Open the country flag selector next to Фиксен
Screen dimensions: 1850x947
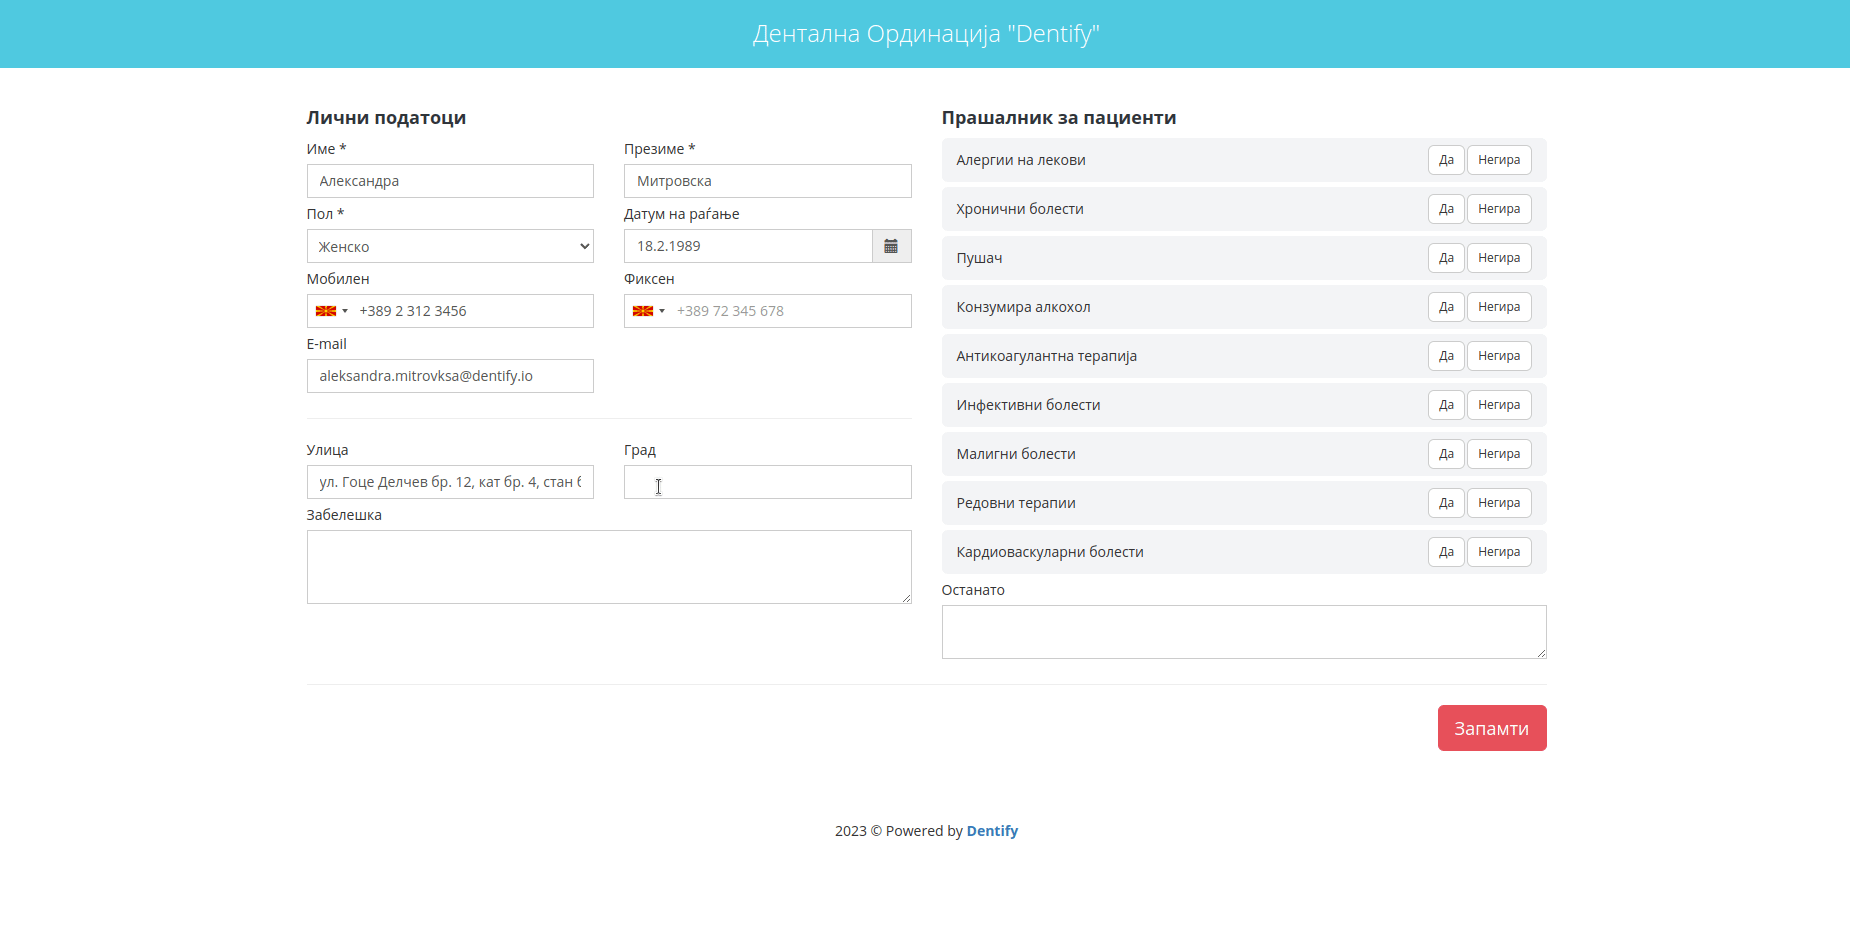coord(648,311)
